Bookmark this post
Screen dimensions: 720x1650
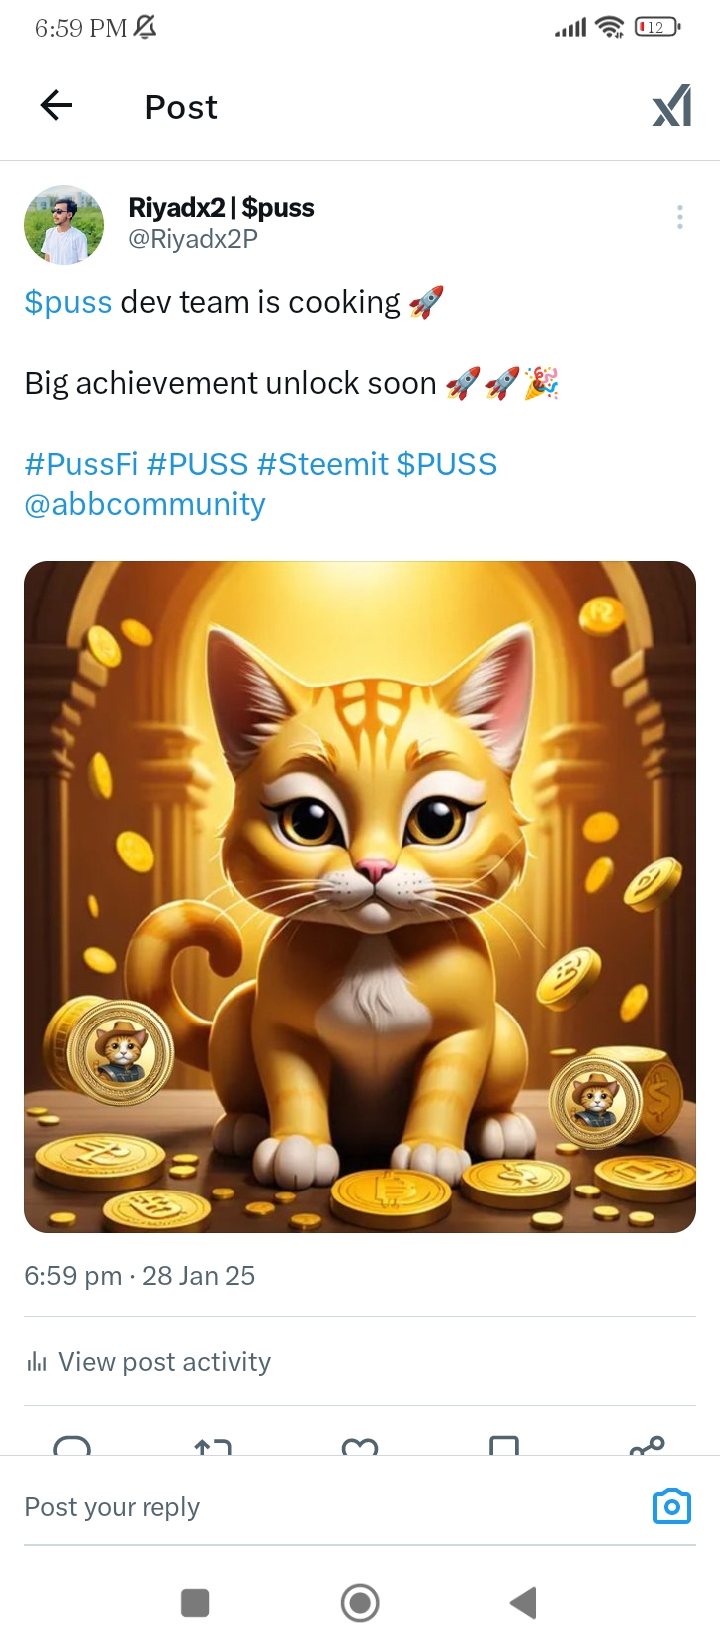coord(504,1445)
